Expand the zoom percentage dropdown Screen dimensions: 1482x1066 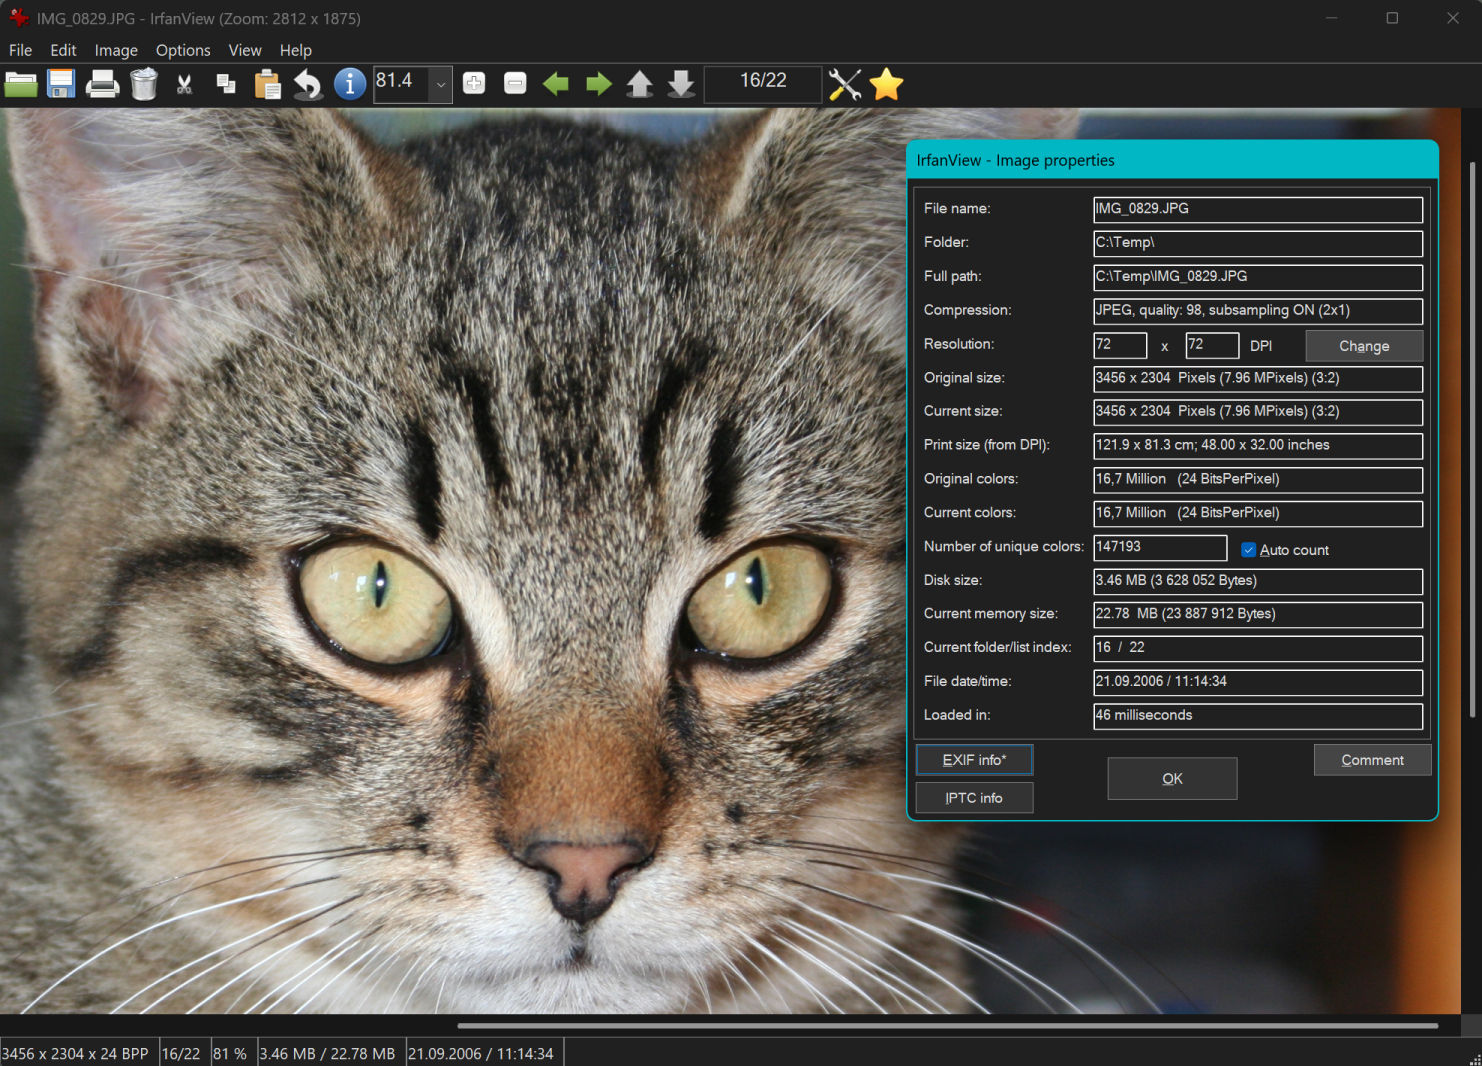pyautogui.click(x=441, y=85)
